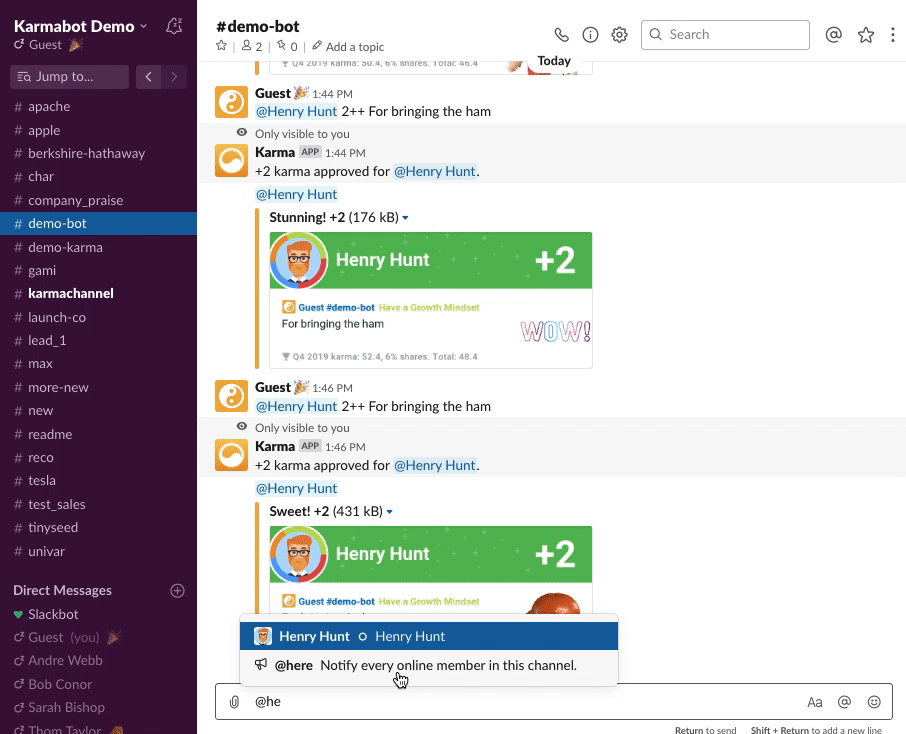Screen dimensions: 906x734
Task: Open the more-new channel
Action: tap(98, 387)
